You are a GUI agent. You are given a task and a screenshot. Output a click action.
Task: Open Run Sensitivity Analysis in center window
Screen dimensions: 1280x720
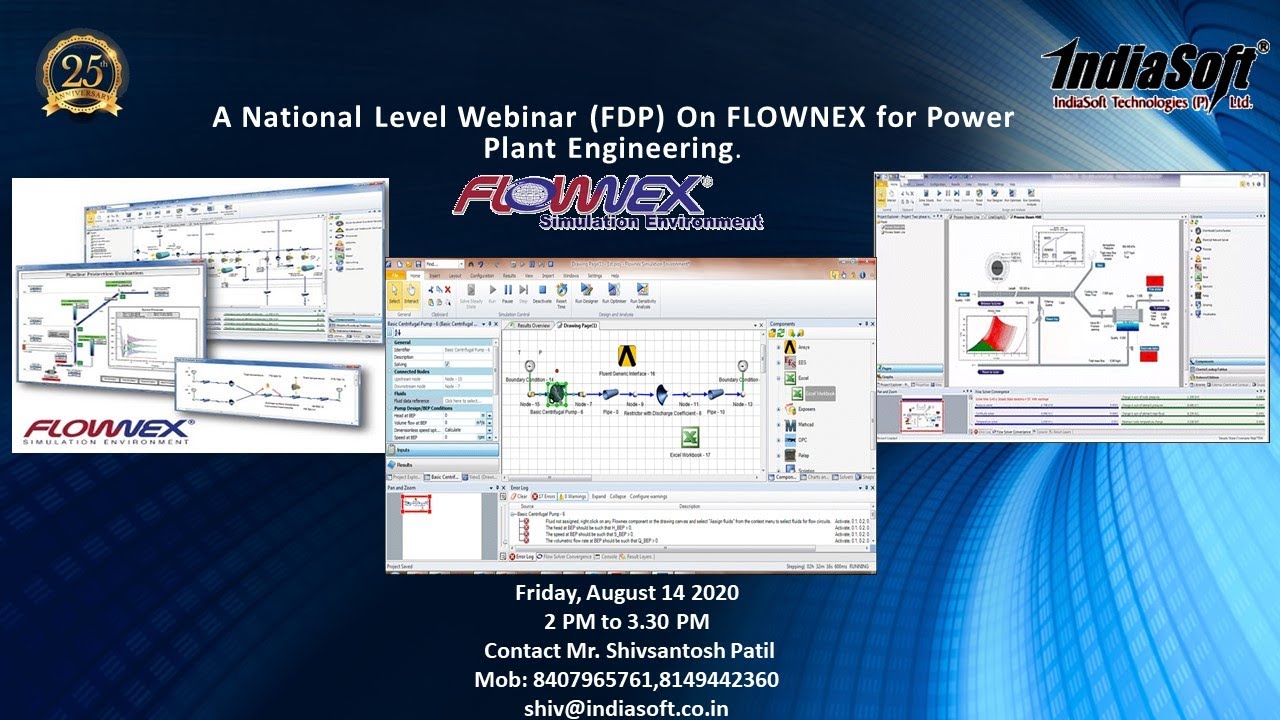tap(643, 296)
